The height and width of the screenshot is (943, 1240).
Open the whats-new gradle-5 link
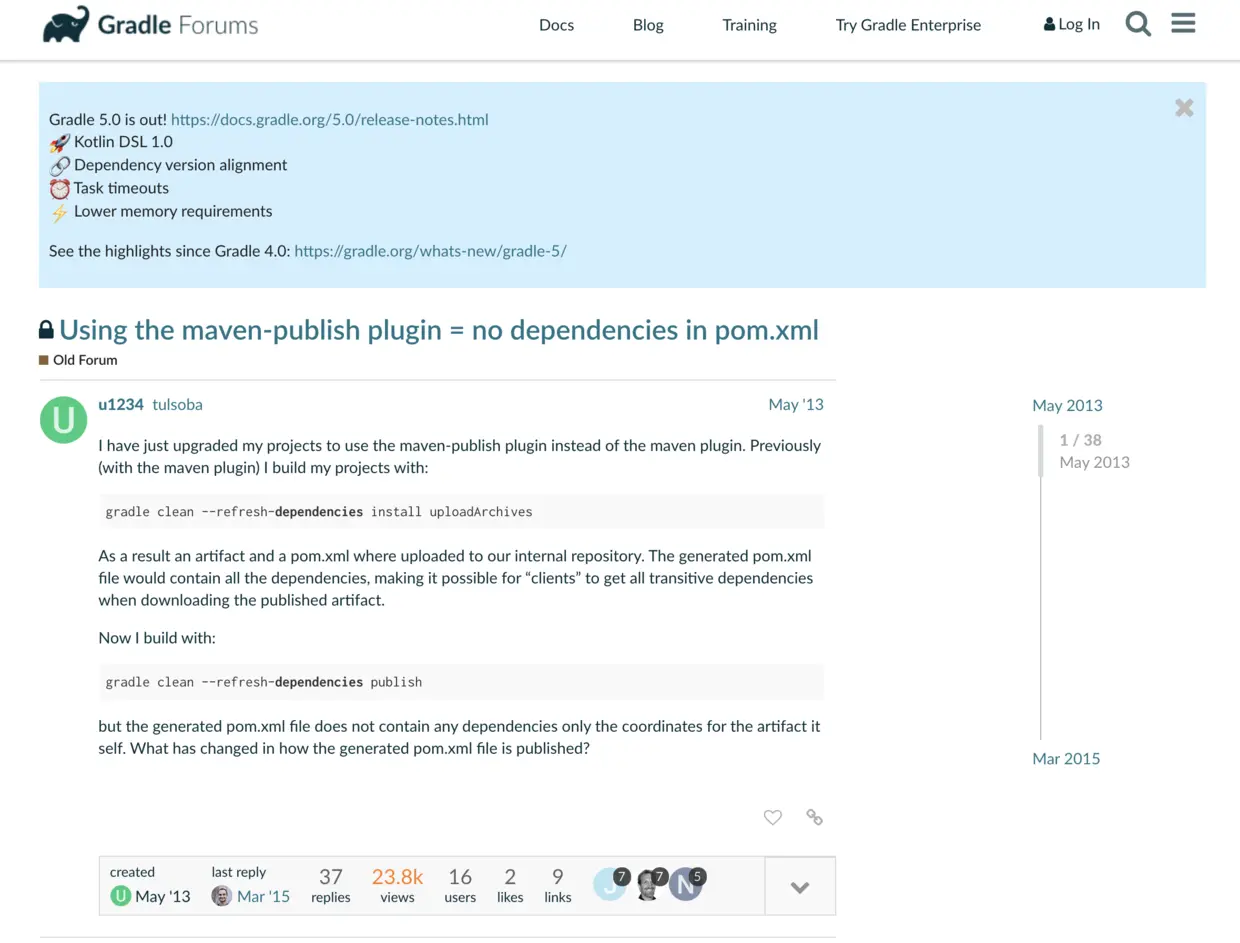click(430, 251)
